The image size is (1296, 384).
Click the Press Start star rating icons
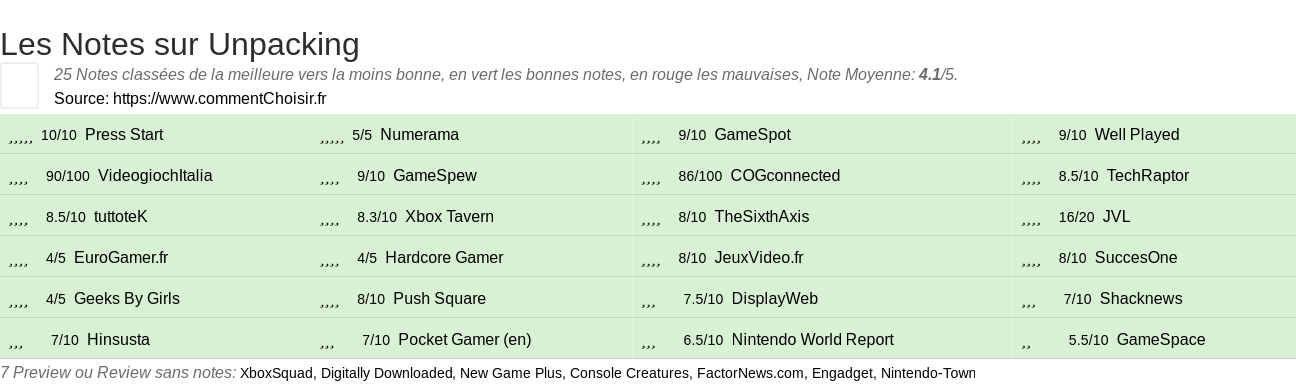(x=21, y=138)
